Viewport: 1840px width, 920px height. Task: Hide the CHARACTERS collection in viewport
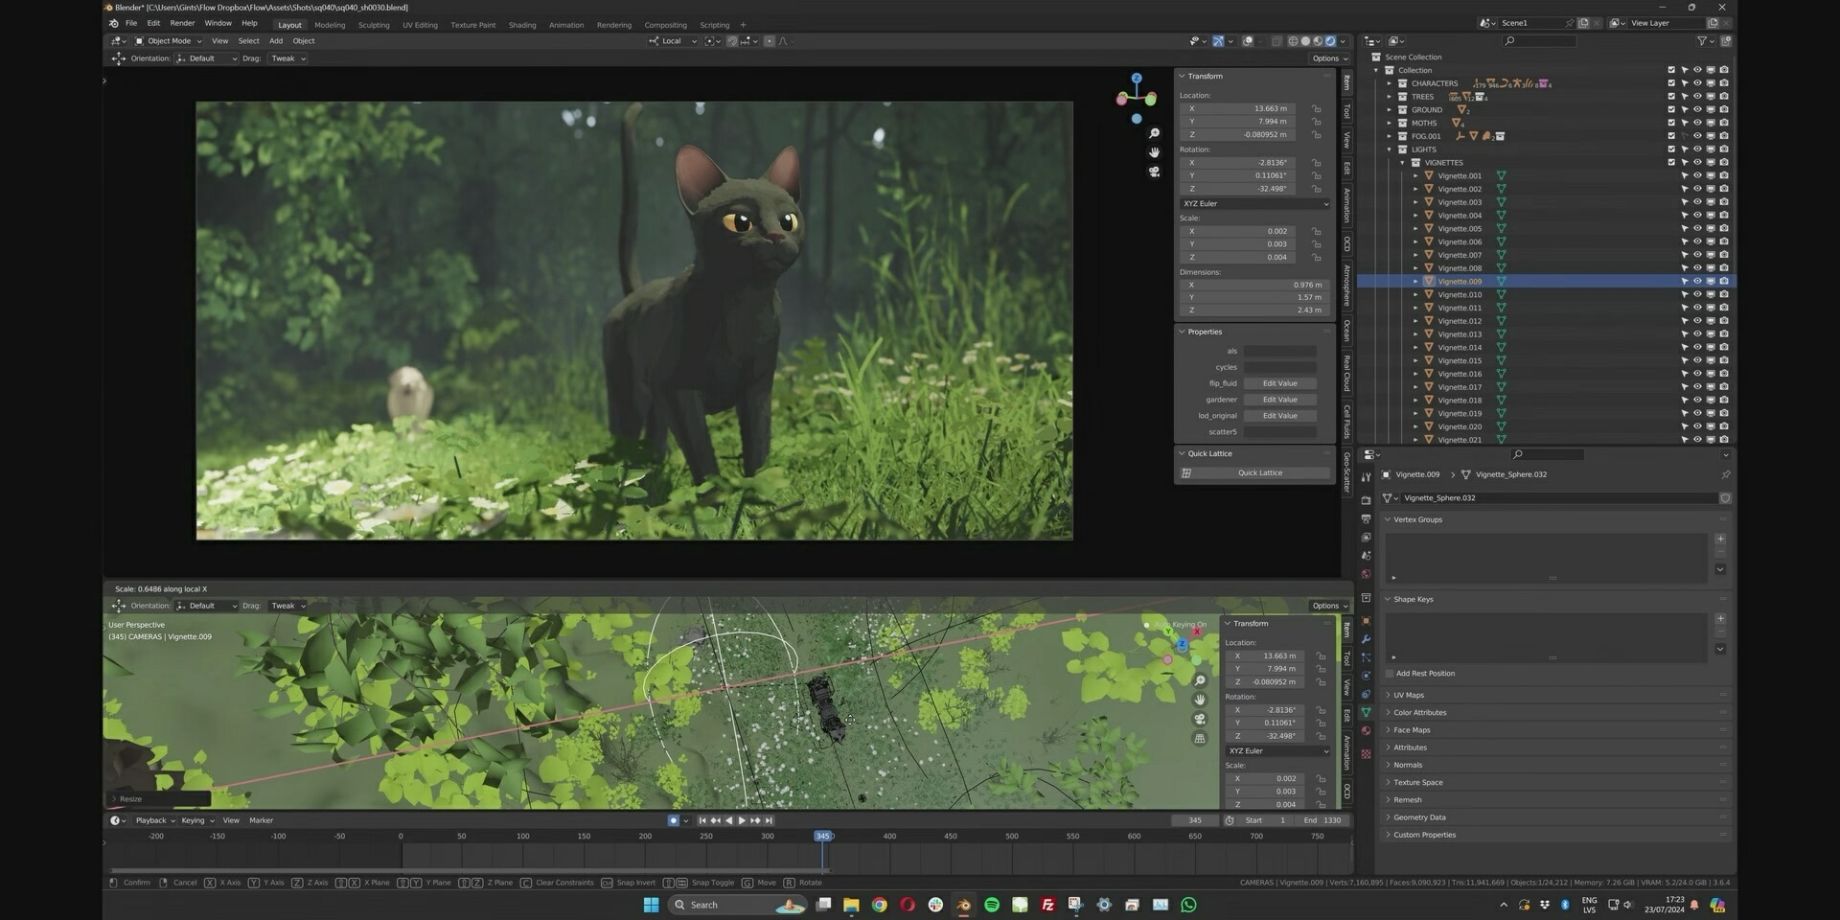tap(1697, 83)
